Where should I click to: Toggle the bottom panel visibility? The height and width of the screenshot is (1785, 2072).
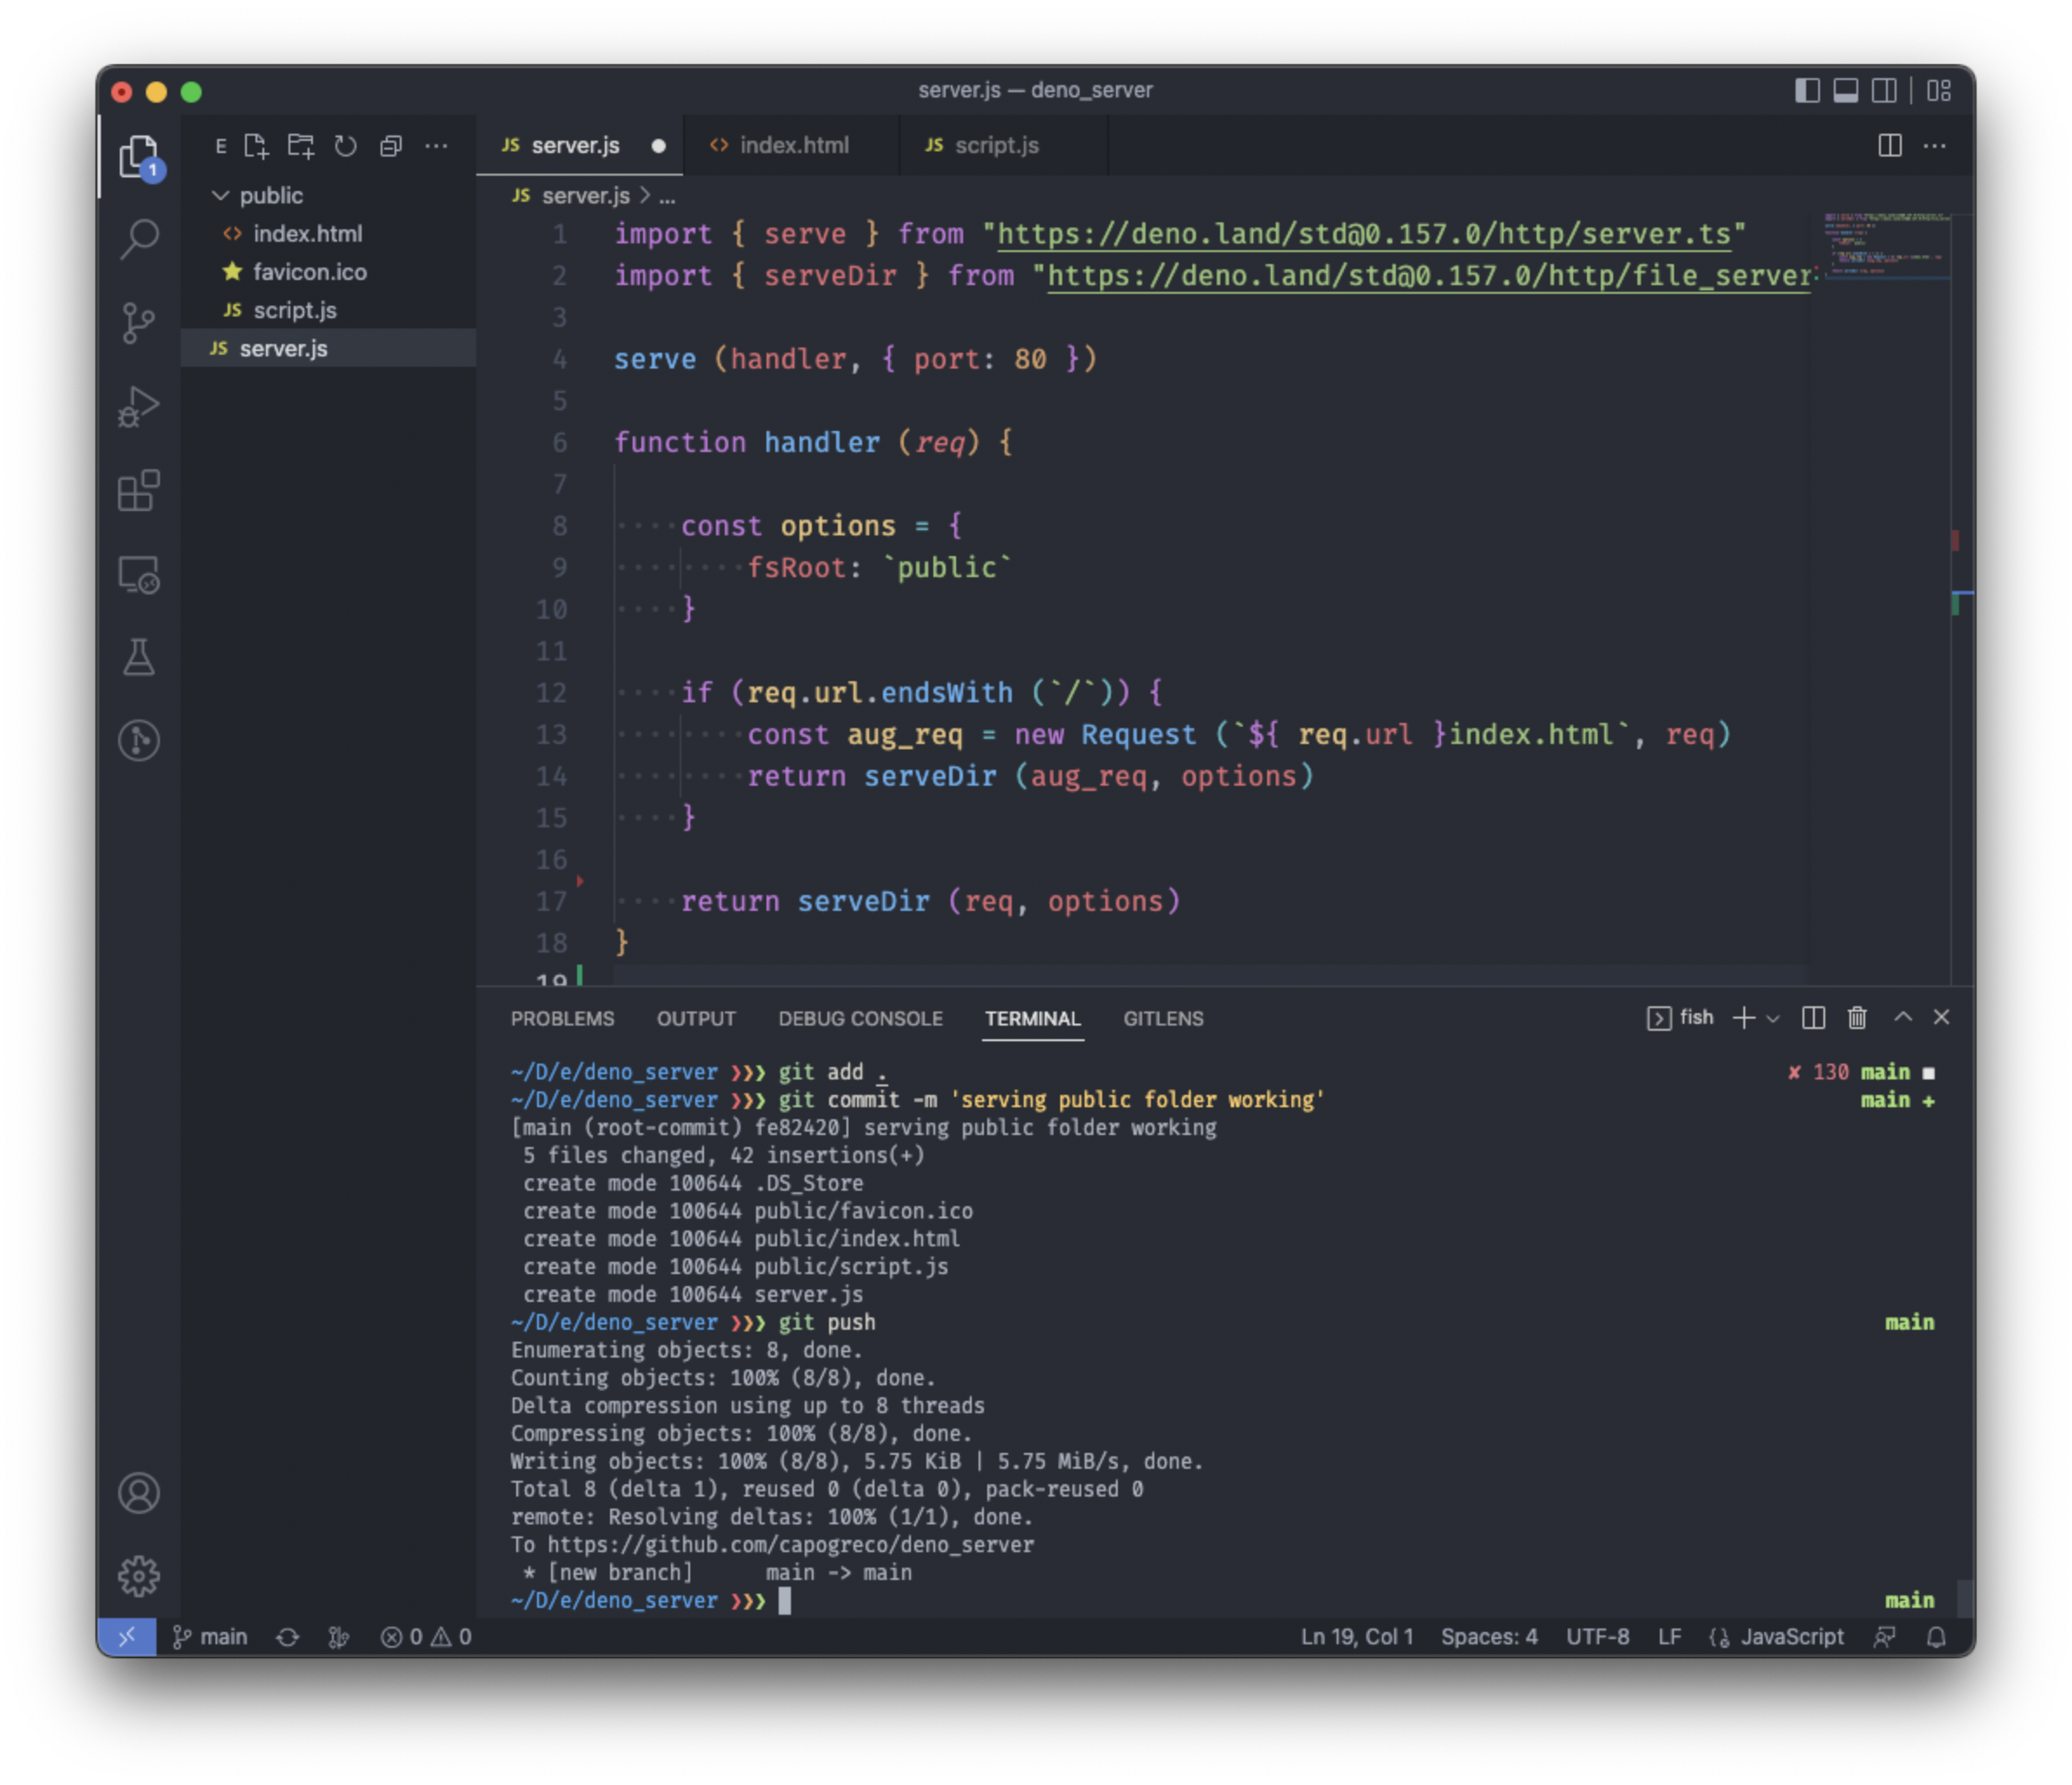pyautogui.click(x=1846, y=91)
